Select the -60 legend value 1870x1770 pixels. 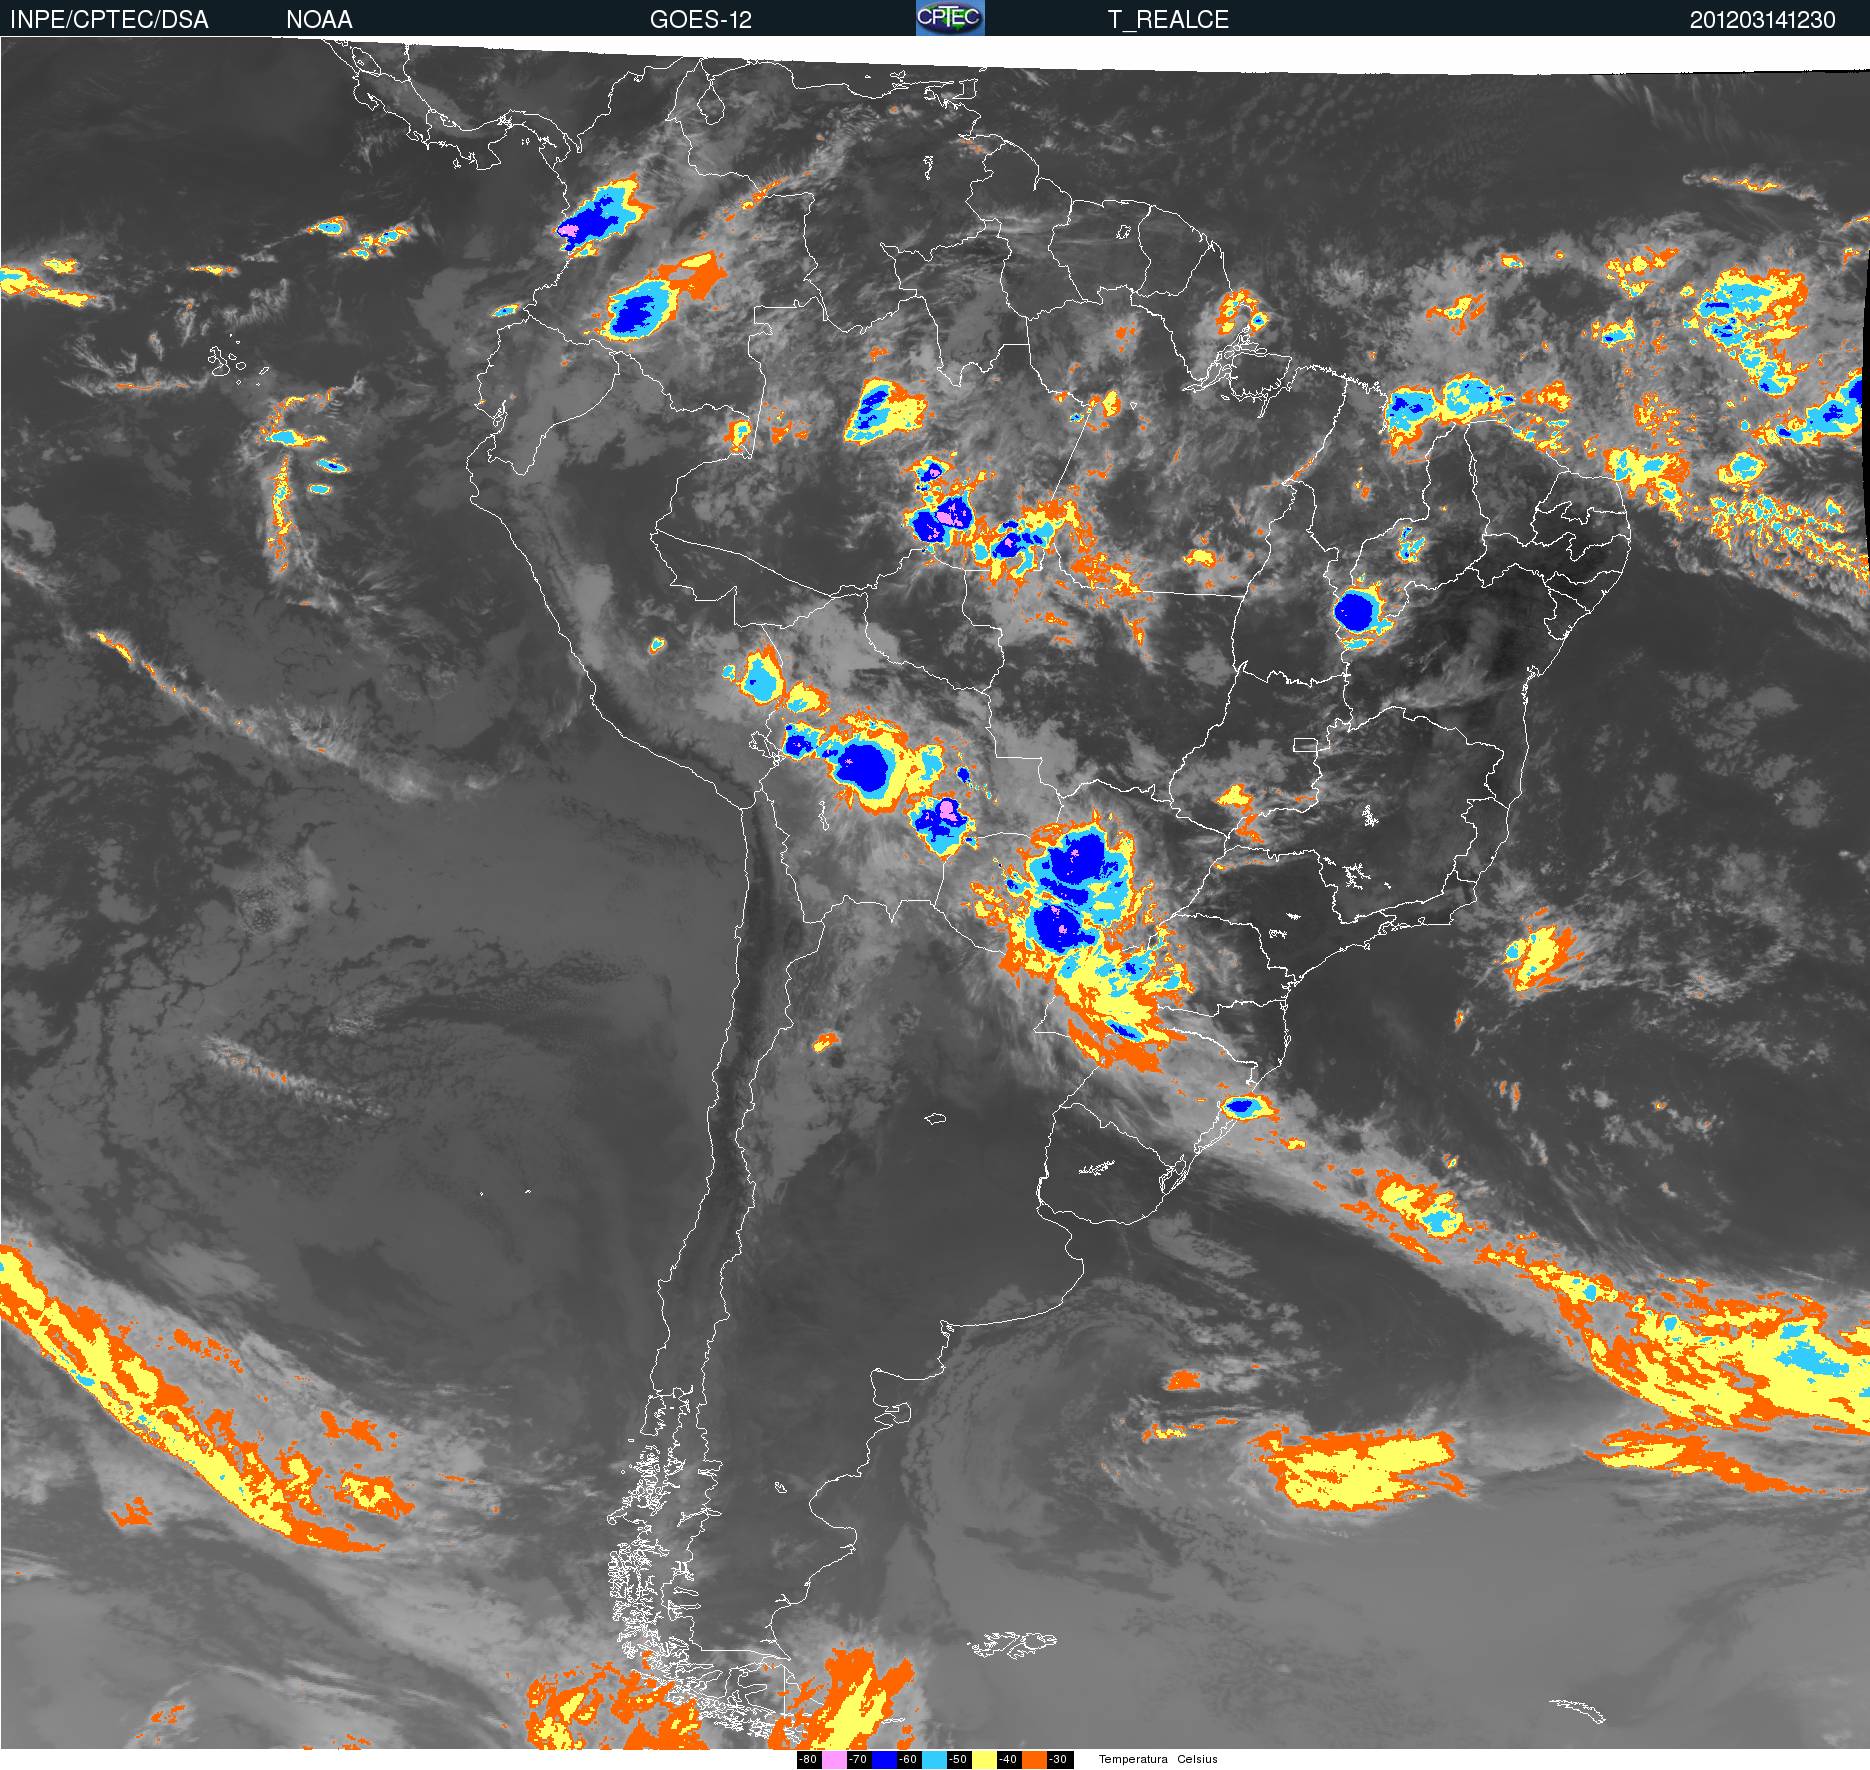(x=908, y=1760)
